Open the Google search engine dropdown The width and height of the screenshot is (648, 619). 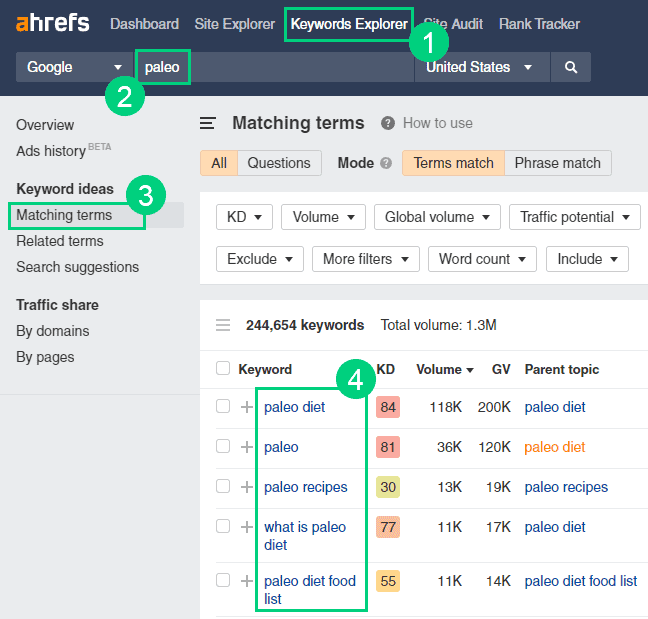[x=74, y=67]
